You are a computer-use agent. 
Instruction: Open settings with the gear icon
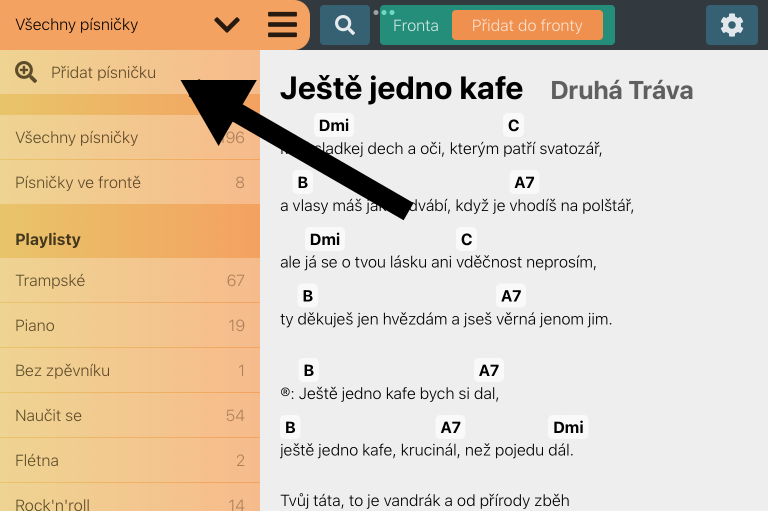[x=732, y=25]
